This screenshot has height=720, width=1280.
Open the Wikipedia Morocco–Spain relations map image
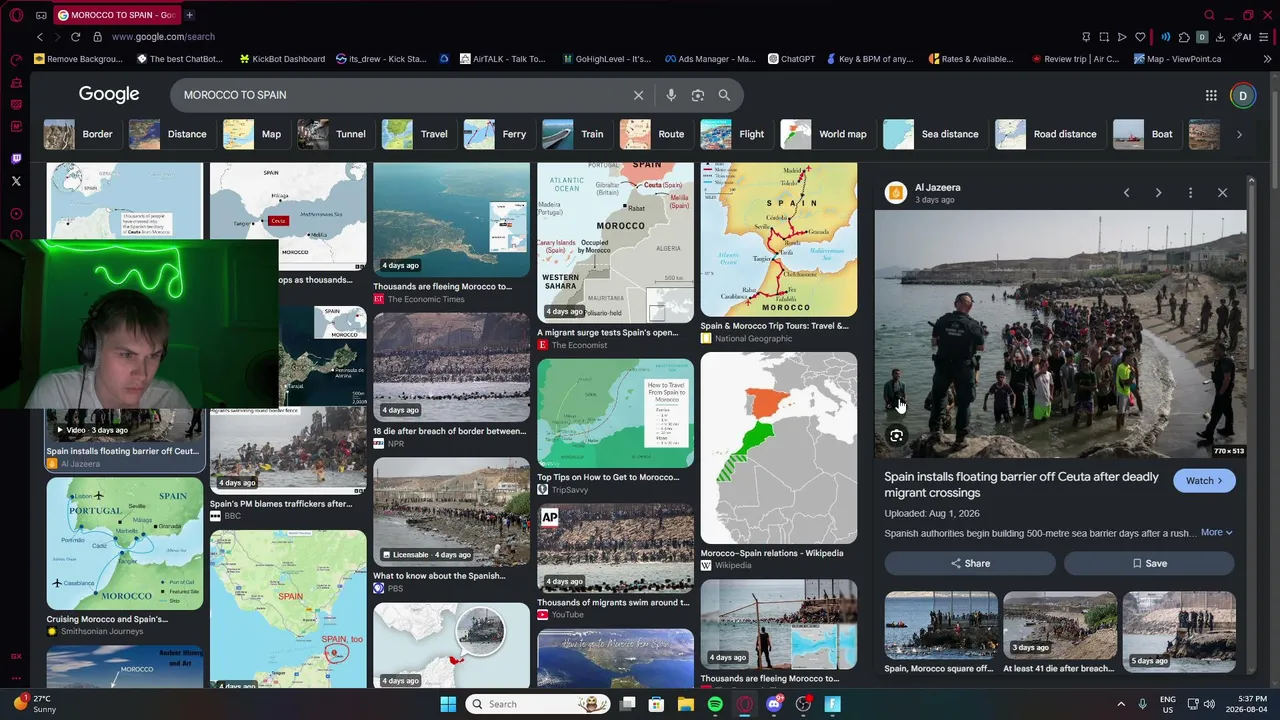778,448
